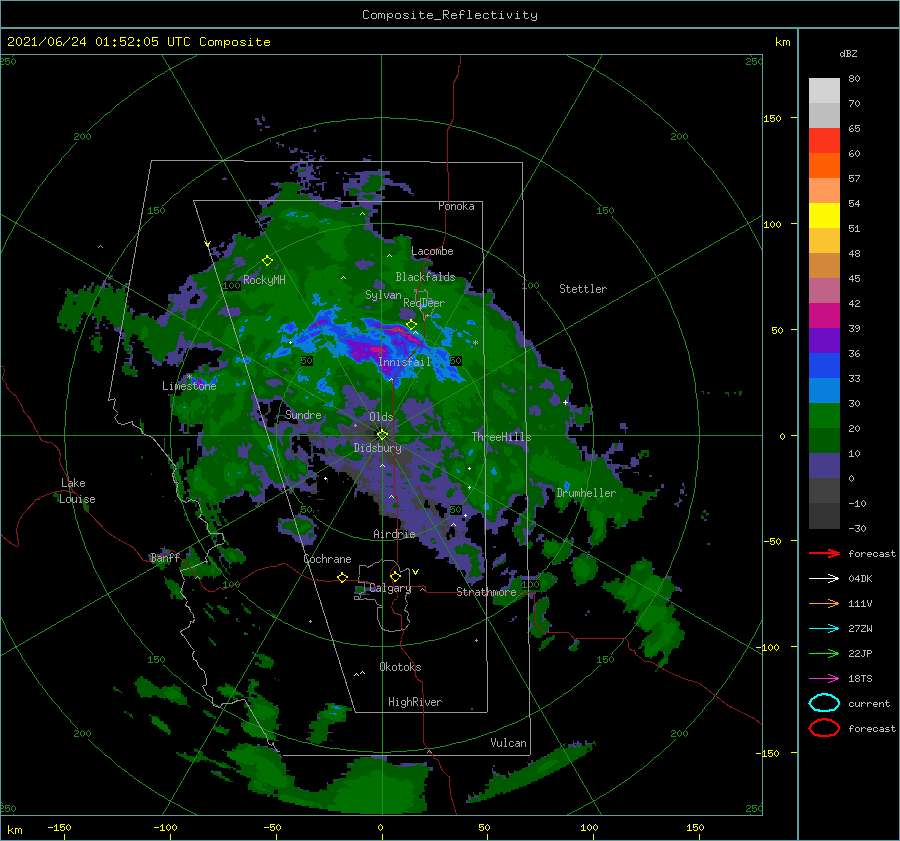Click the Blackfalds city label

tap(425, 277)
